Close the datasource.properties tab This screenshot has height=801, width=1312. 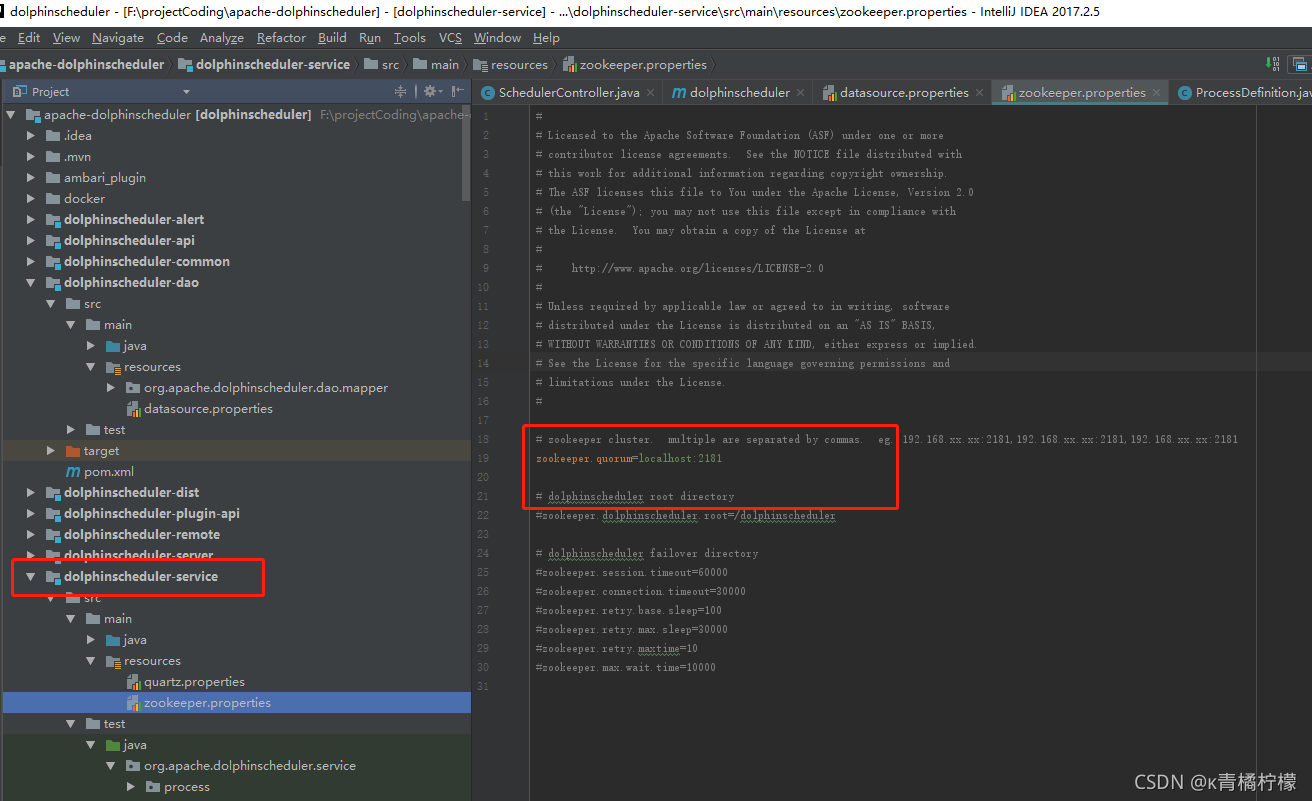tap(979, 93)
